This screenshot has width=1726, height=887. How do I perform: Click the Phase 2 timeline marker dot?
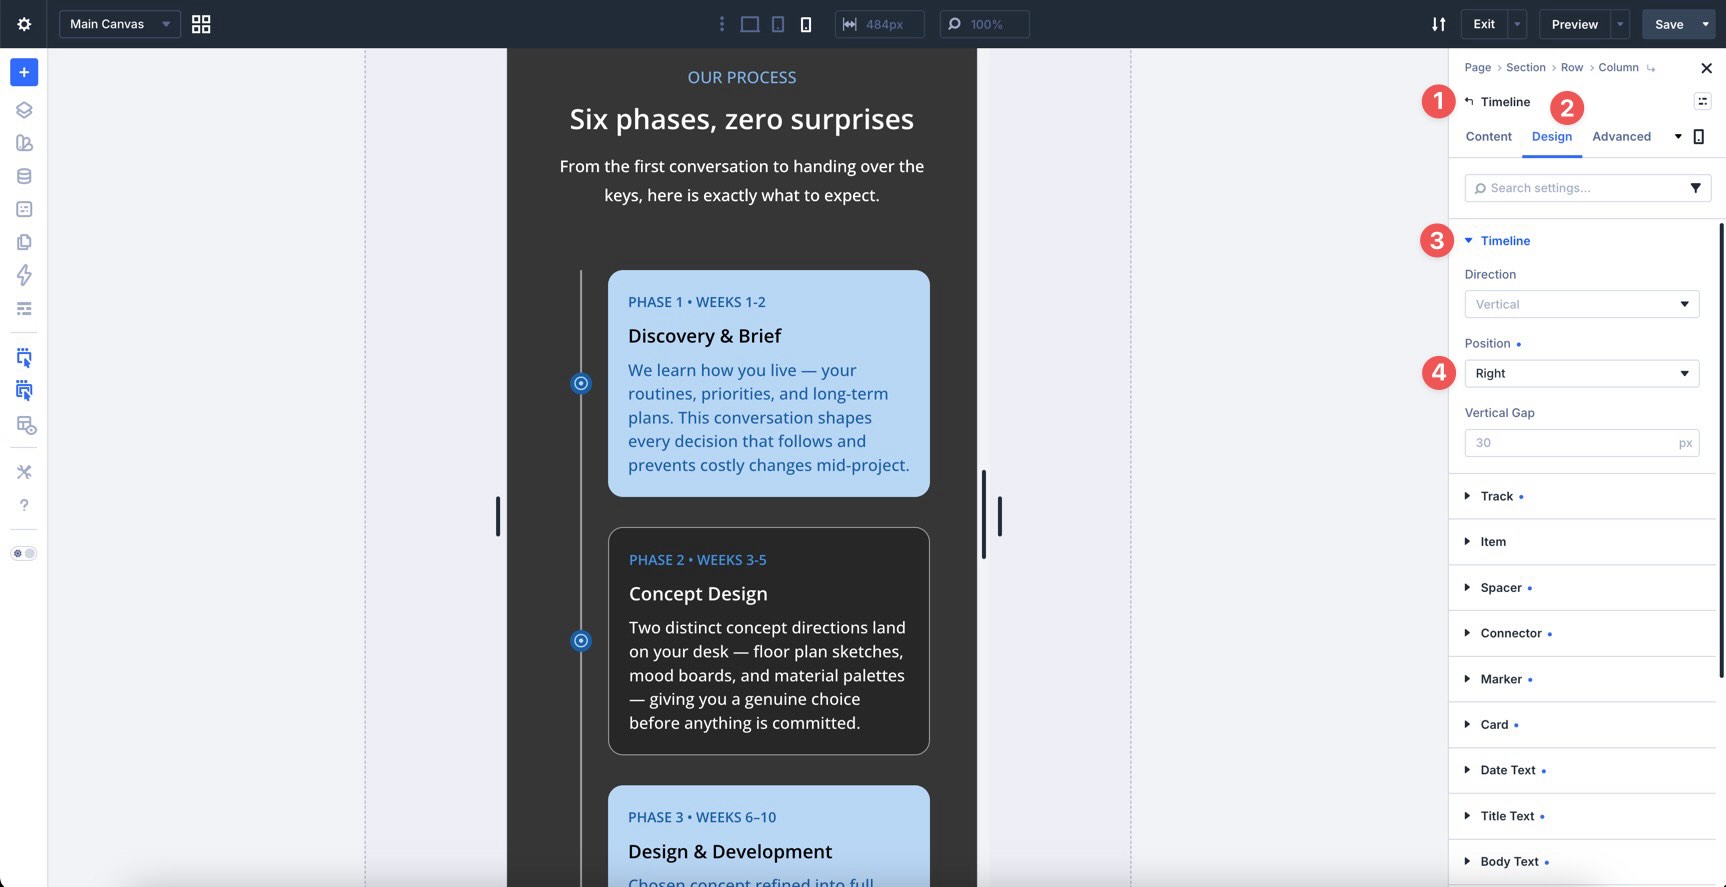(x=581, y=641)
